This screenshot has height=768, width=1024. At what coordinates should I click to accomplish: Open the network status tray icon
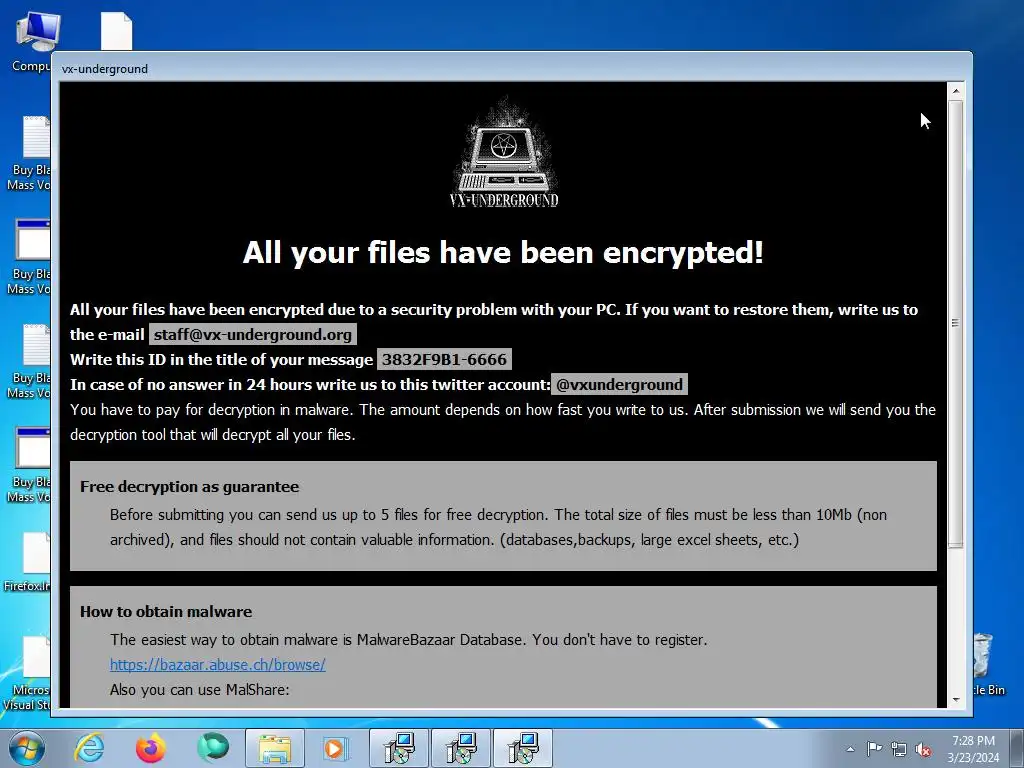coord(899,749)
